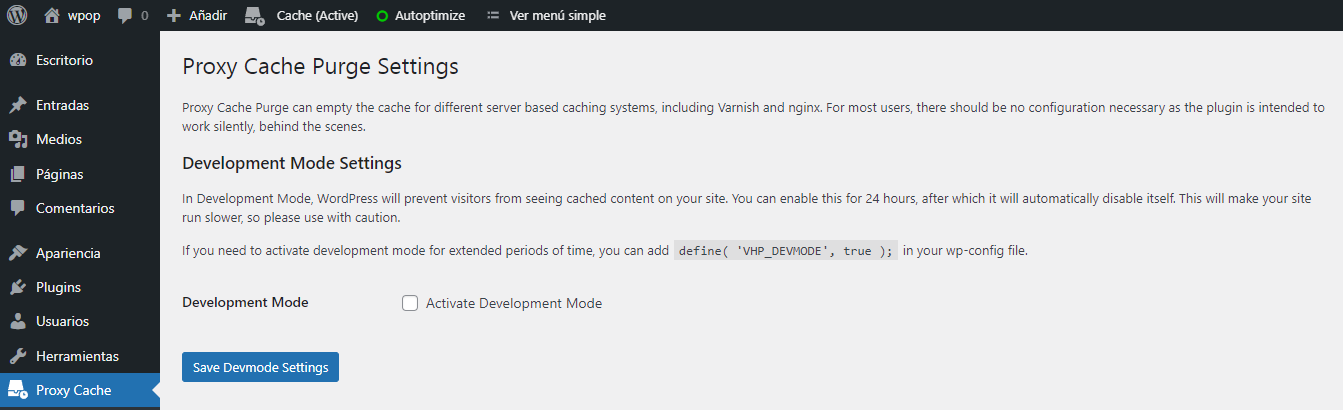
Task: Enable Activate Development Mode checkbox
Action: [410, 303]
